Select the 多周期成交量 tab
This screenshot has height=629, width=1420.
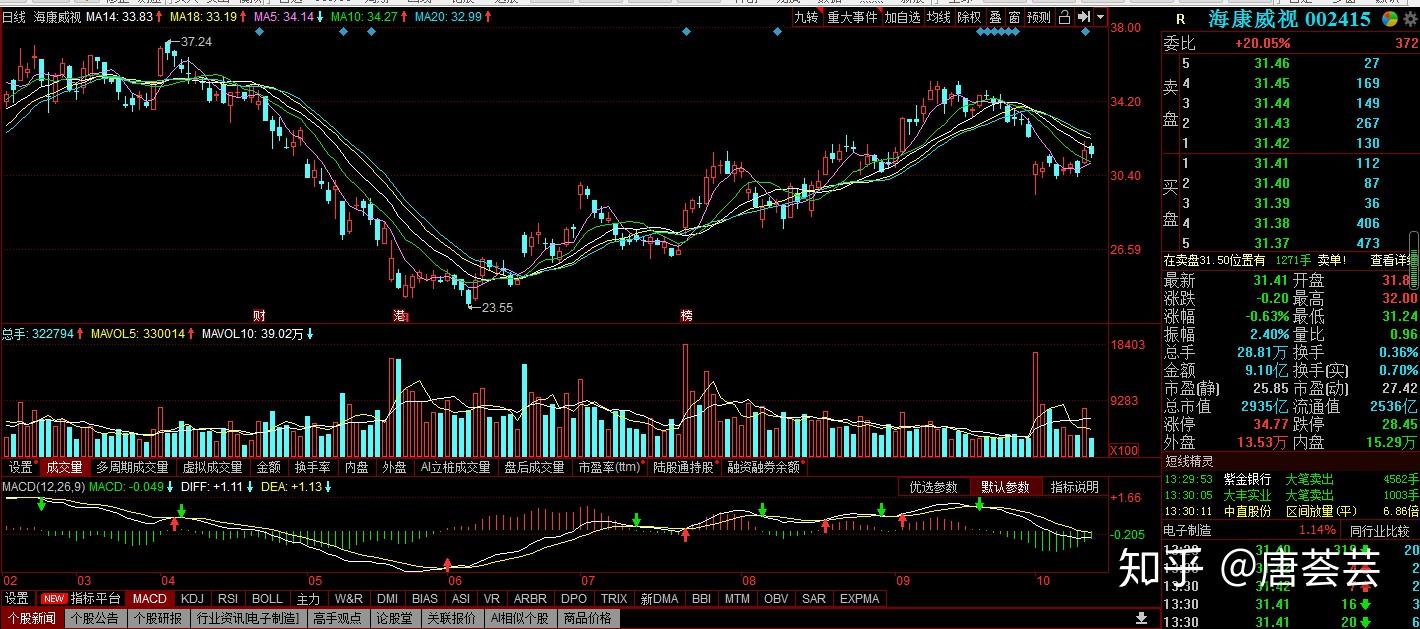coord(132,467)
